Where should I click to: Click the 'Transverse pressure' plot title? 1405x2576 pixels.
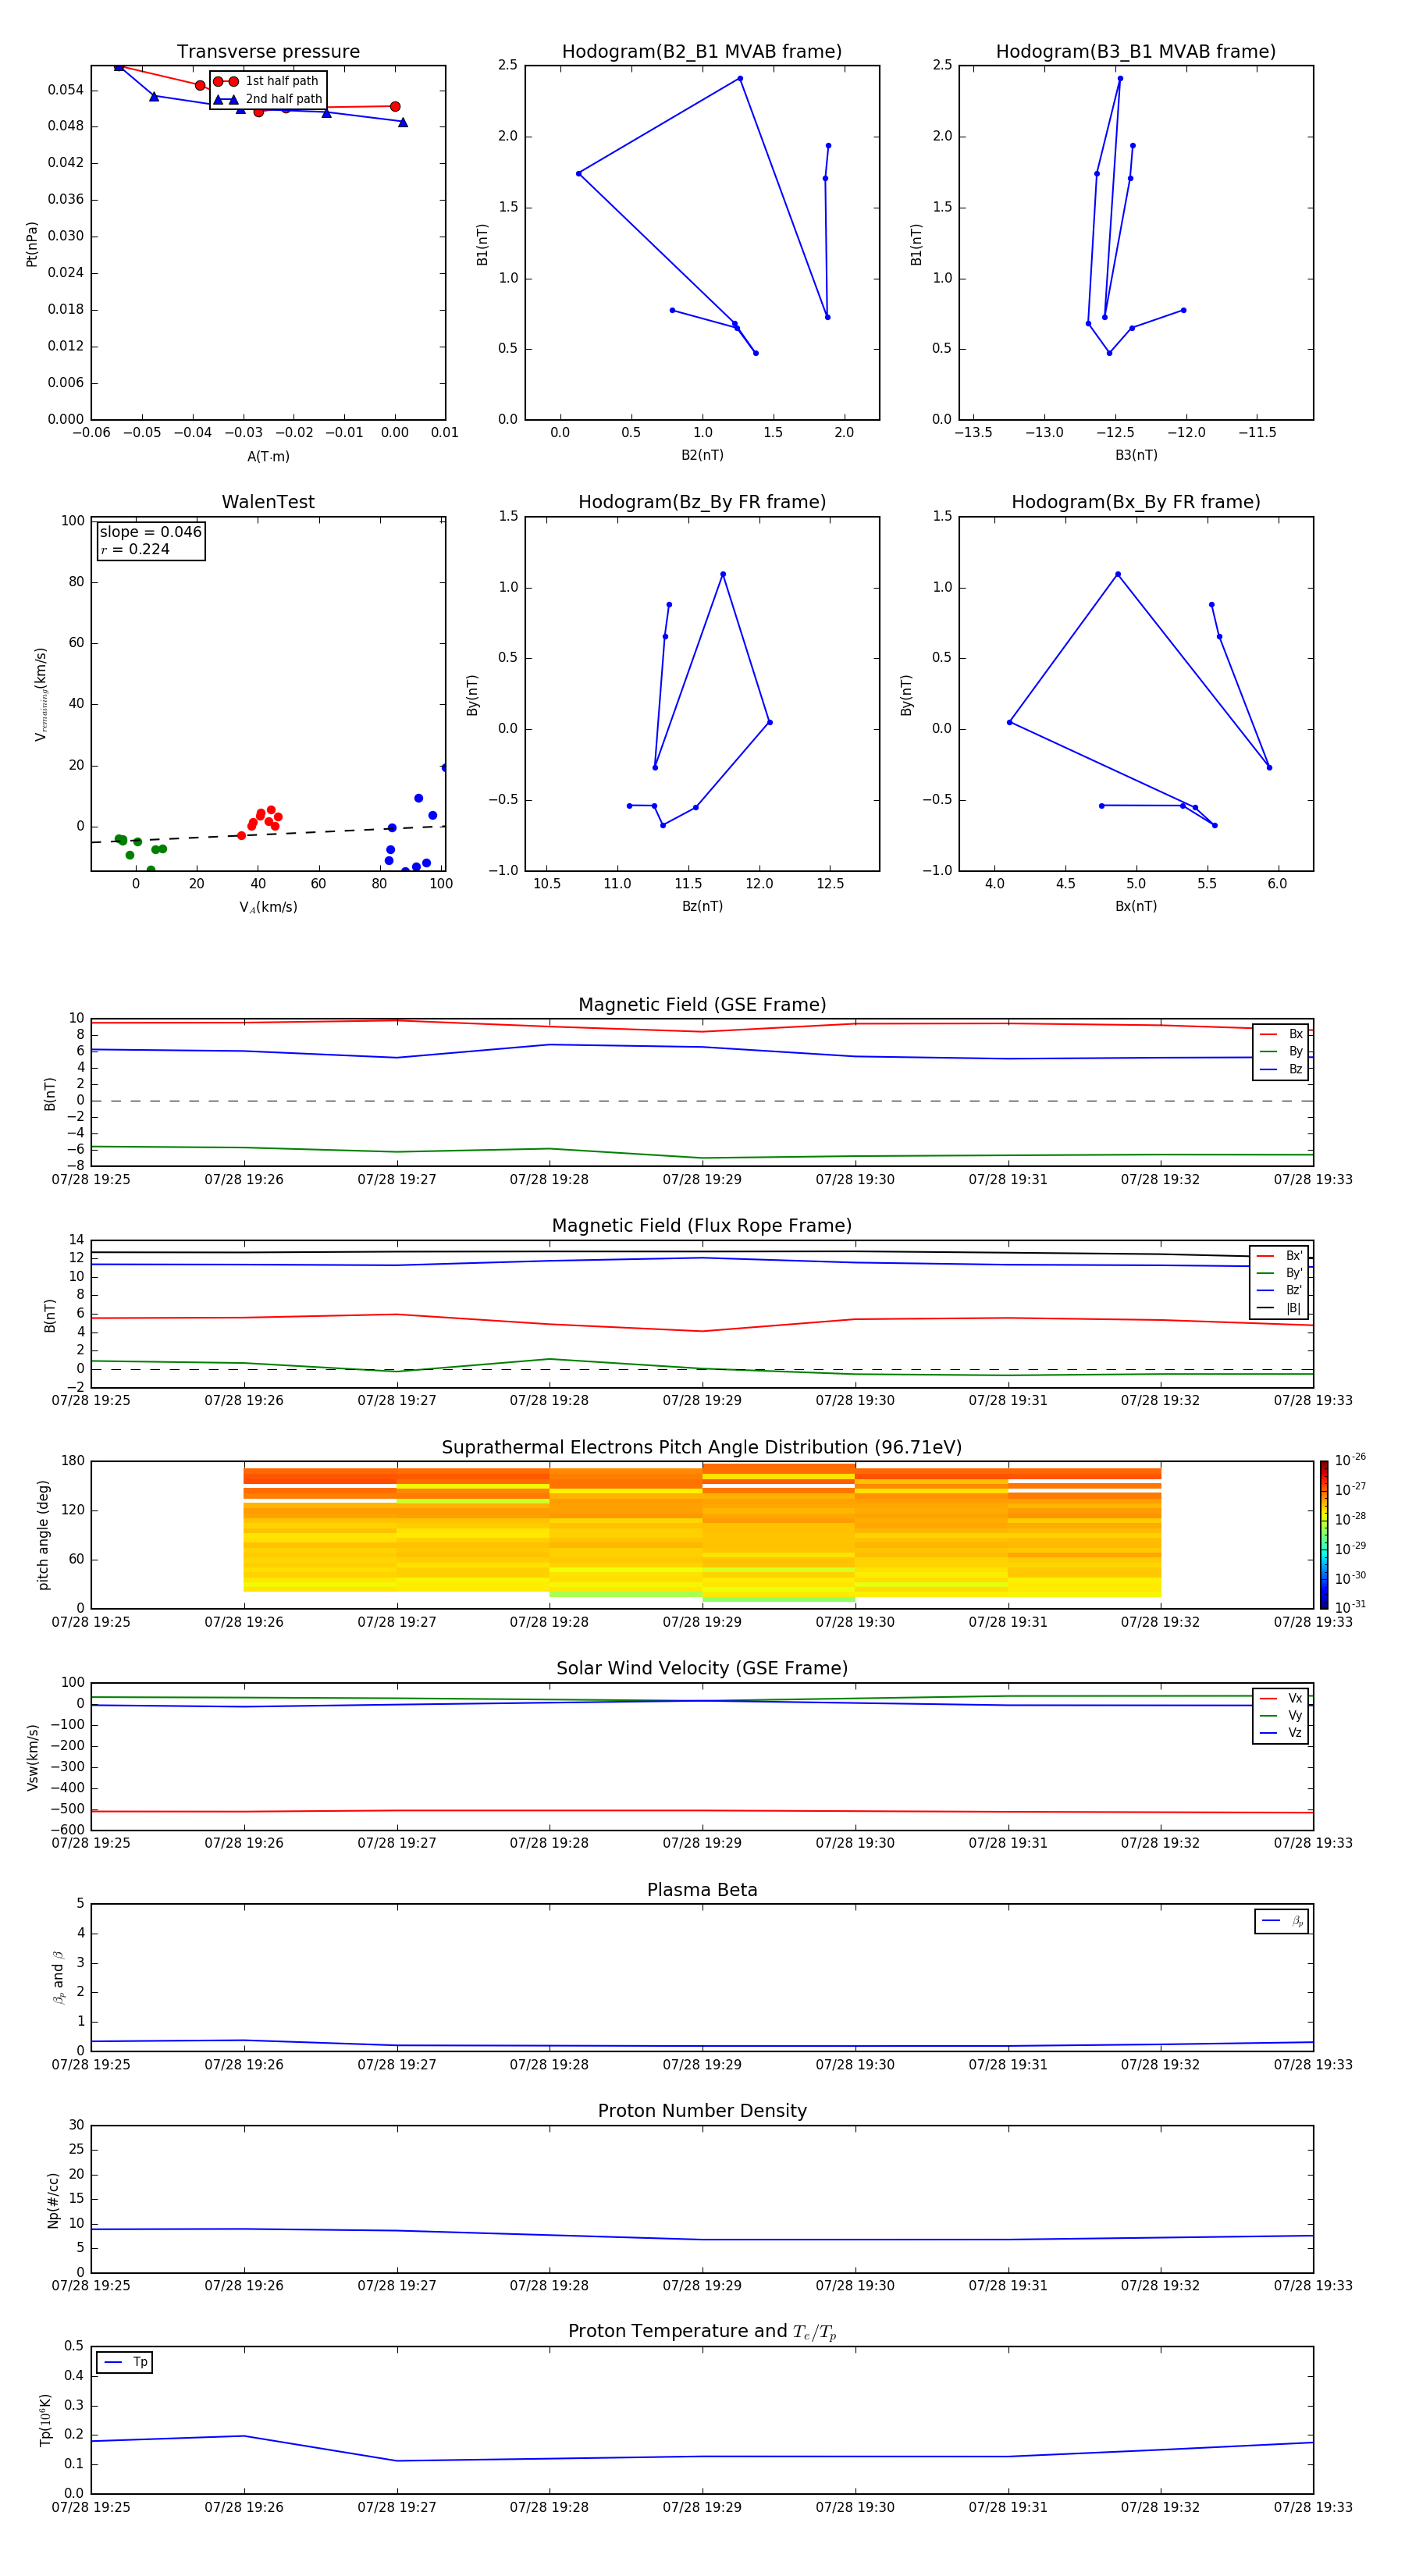[x=268, y=52]
